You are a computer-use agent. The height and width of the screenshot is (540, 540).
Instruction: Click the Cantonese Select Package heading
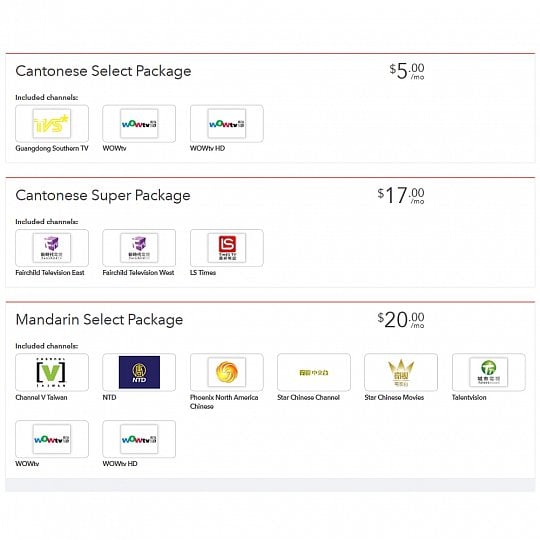click(103, 71)
